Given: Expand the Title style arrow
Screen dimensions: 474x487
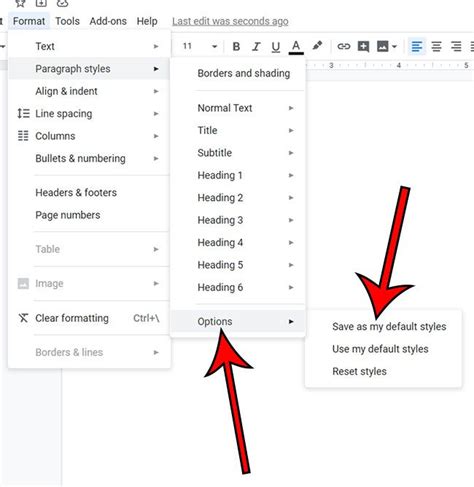Looking at the screenshot, I should (x=291, y=130).
